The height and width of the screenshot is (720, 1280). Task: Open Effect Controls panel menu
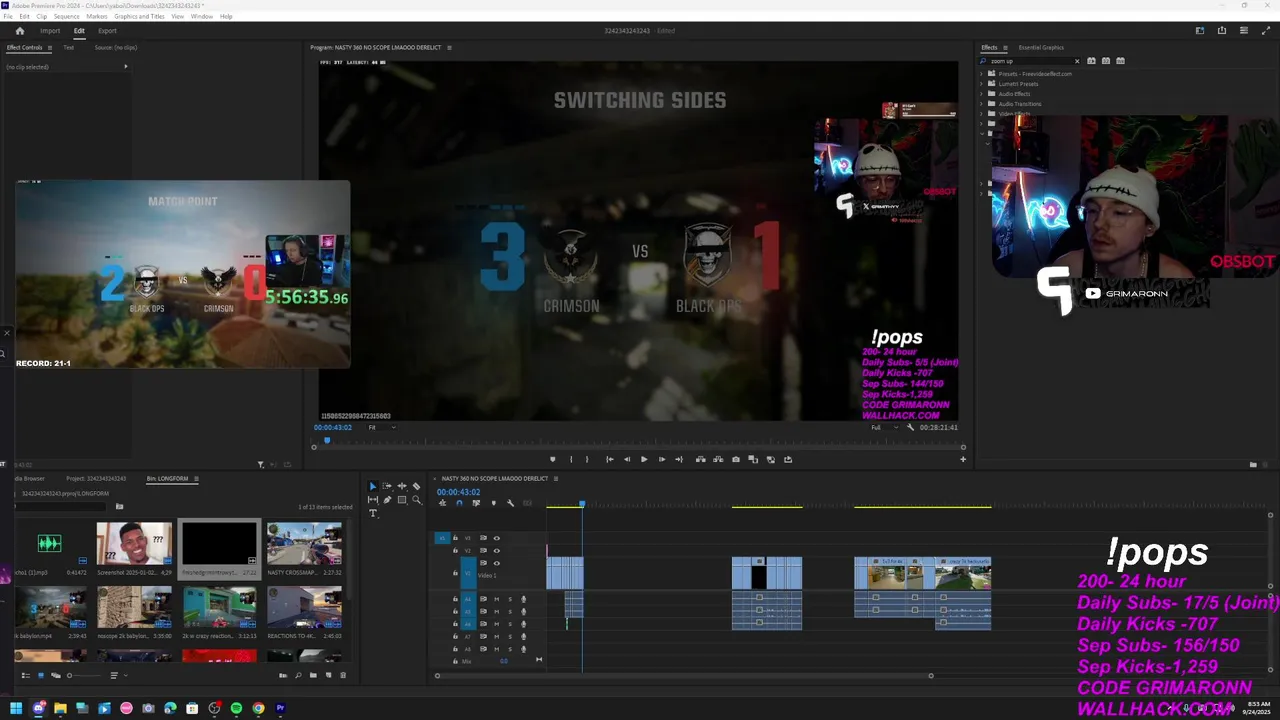pyautogui.click(x=52, y=47)
